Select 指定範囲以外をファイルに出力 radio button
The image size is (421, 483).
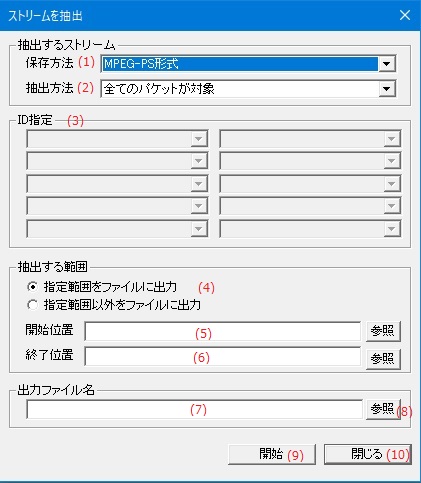point(32,305)
